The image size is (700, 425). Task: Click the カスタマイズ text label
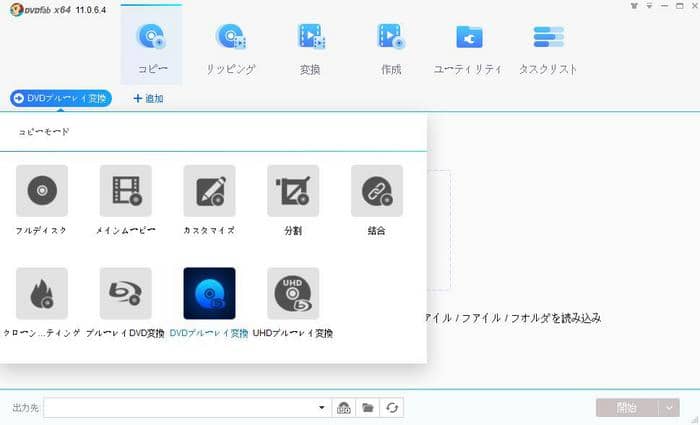[x=209, y=231]
